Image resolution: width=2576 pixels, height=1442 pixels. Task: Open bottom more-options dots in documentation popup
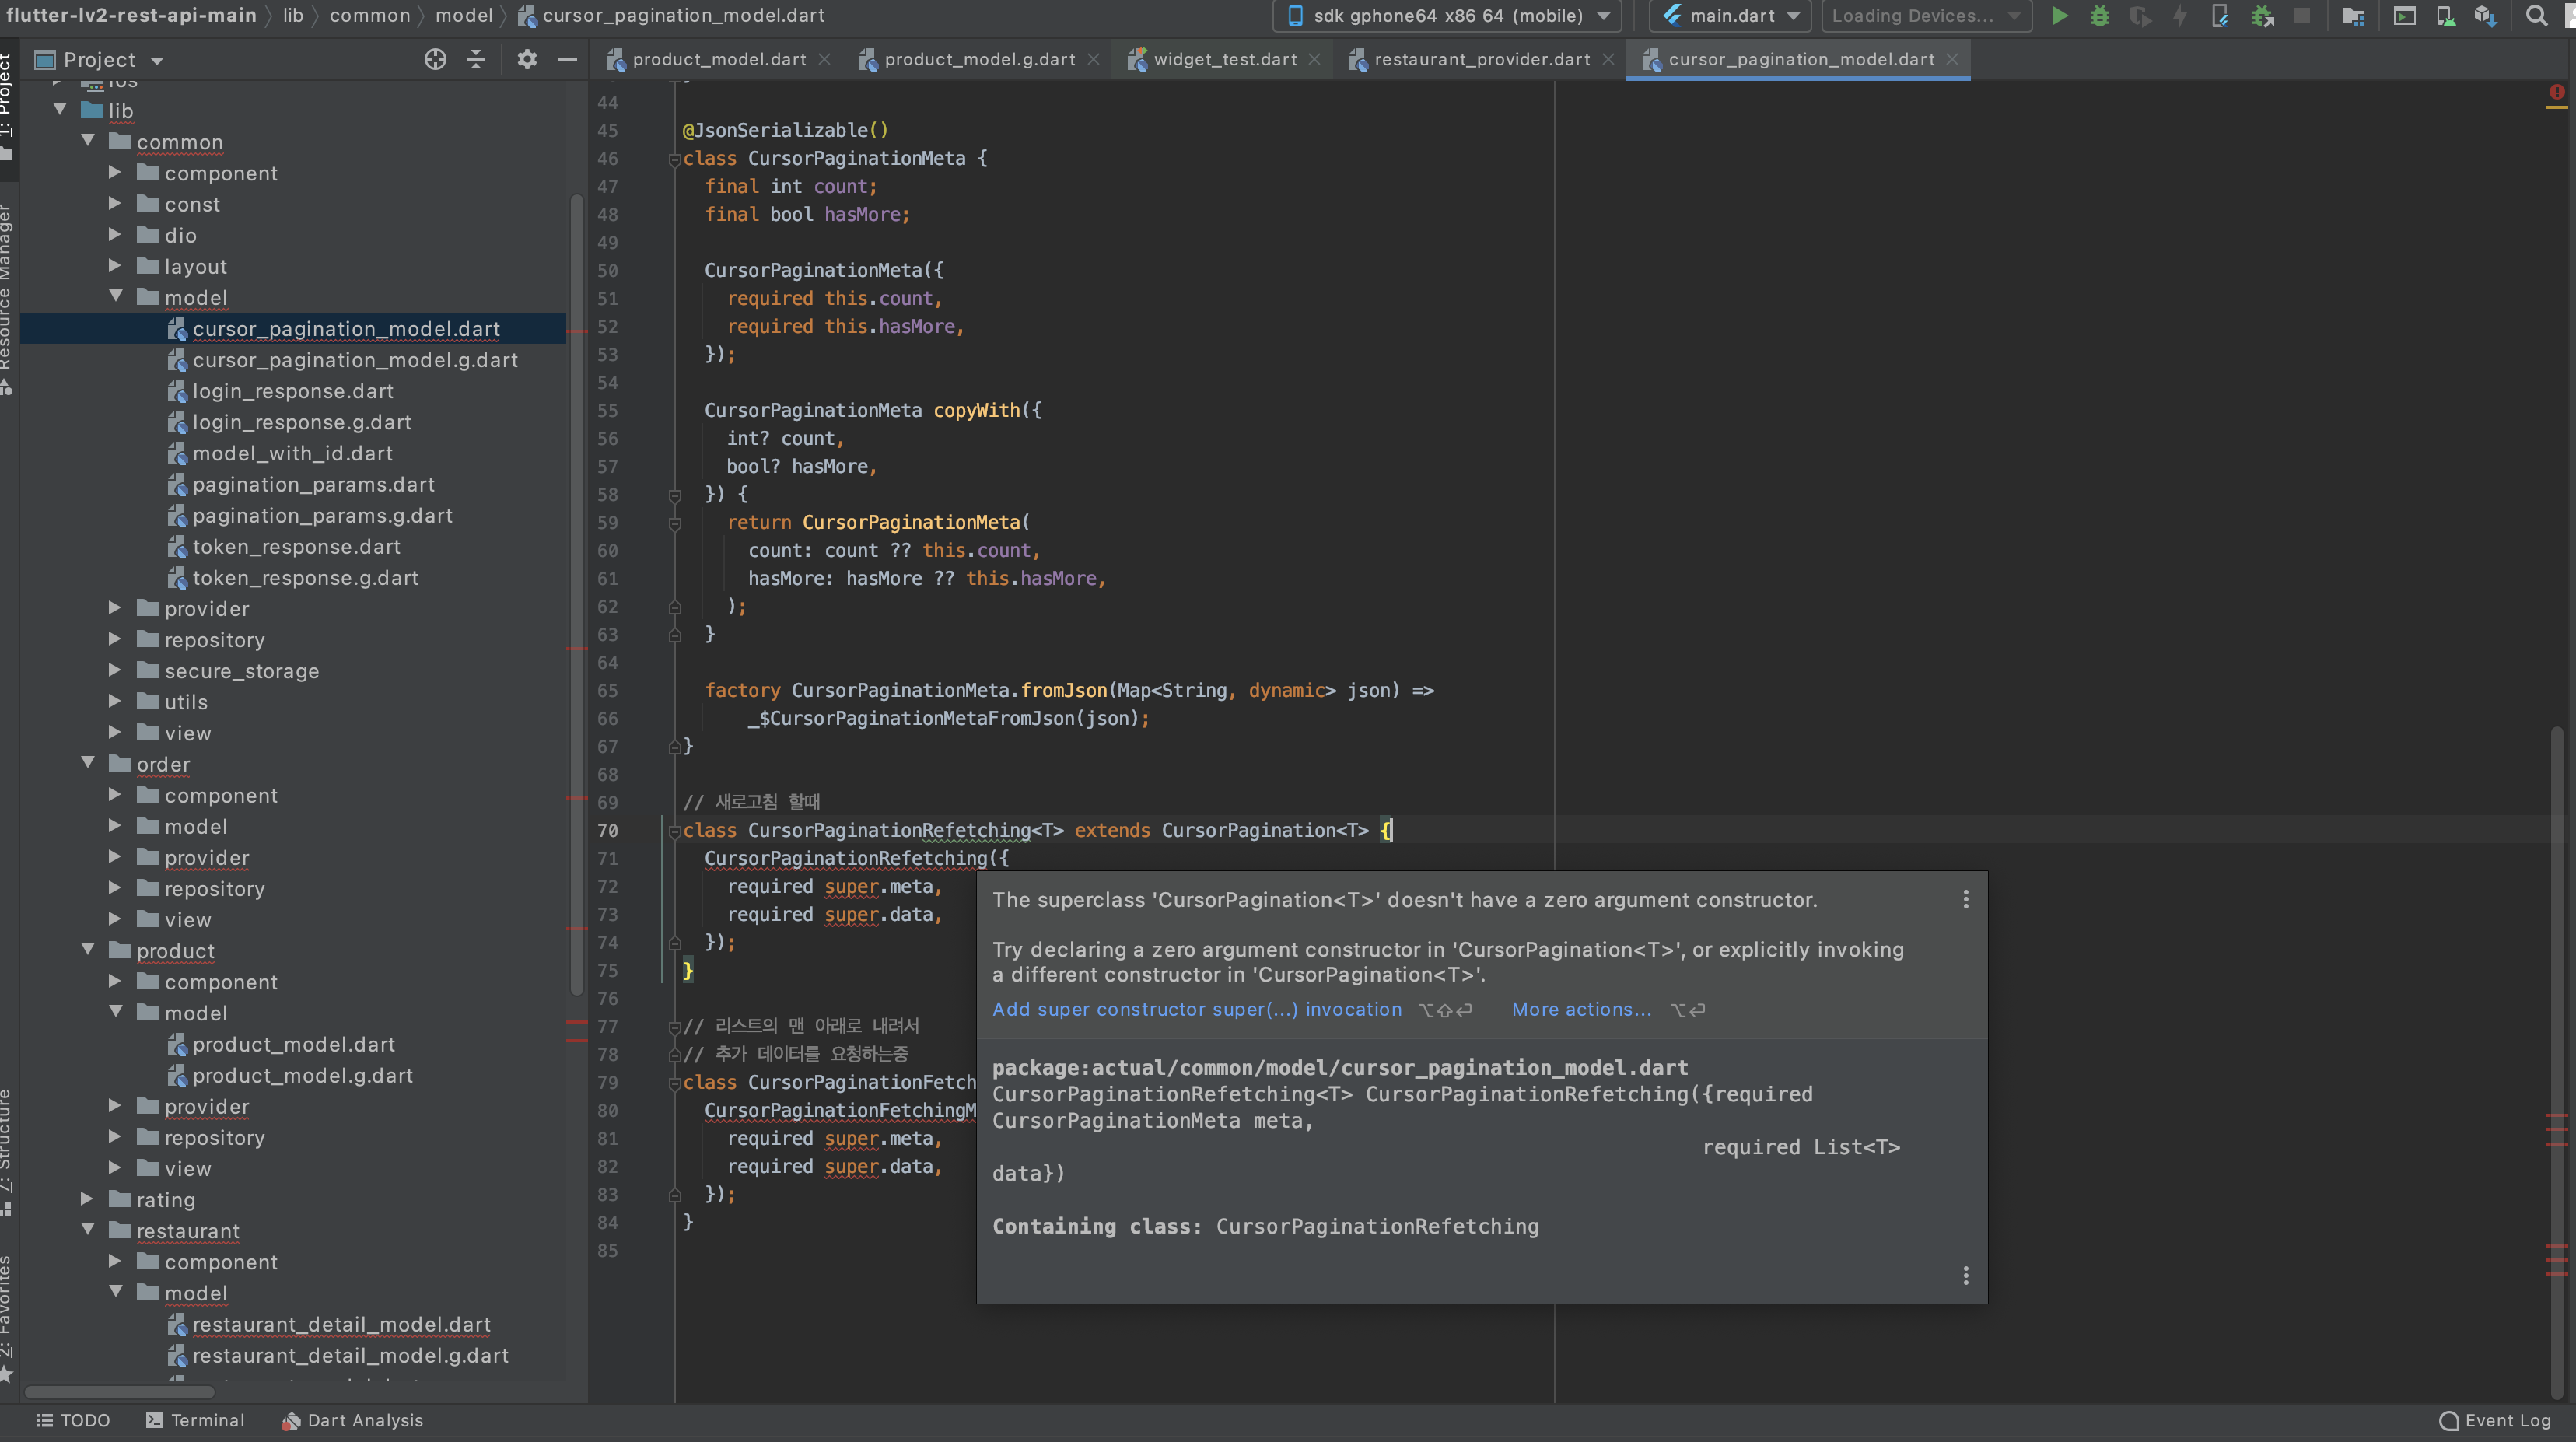point(1966,1276)
